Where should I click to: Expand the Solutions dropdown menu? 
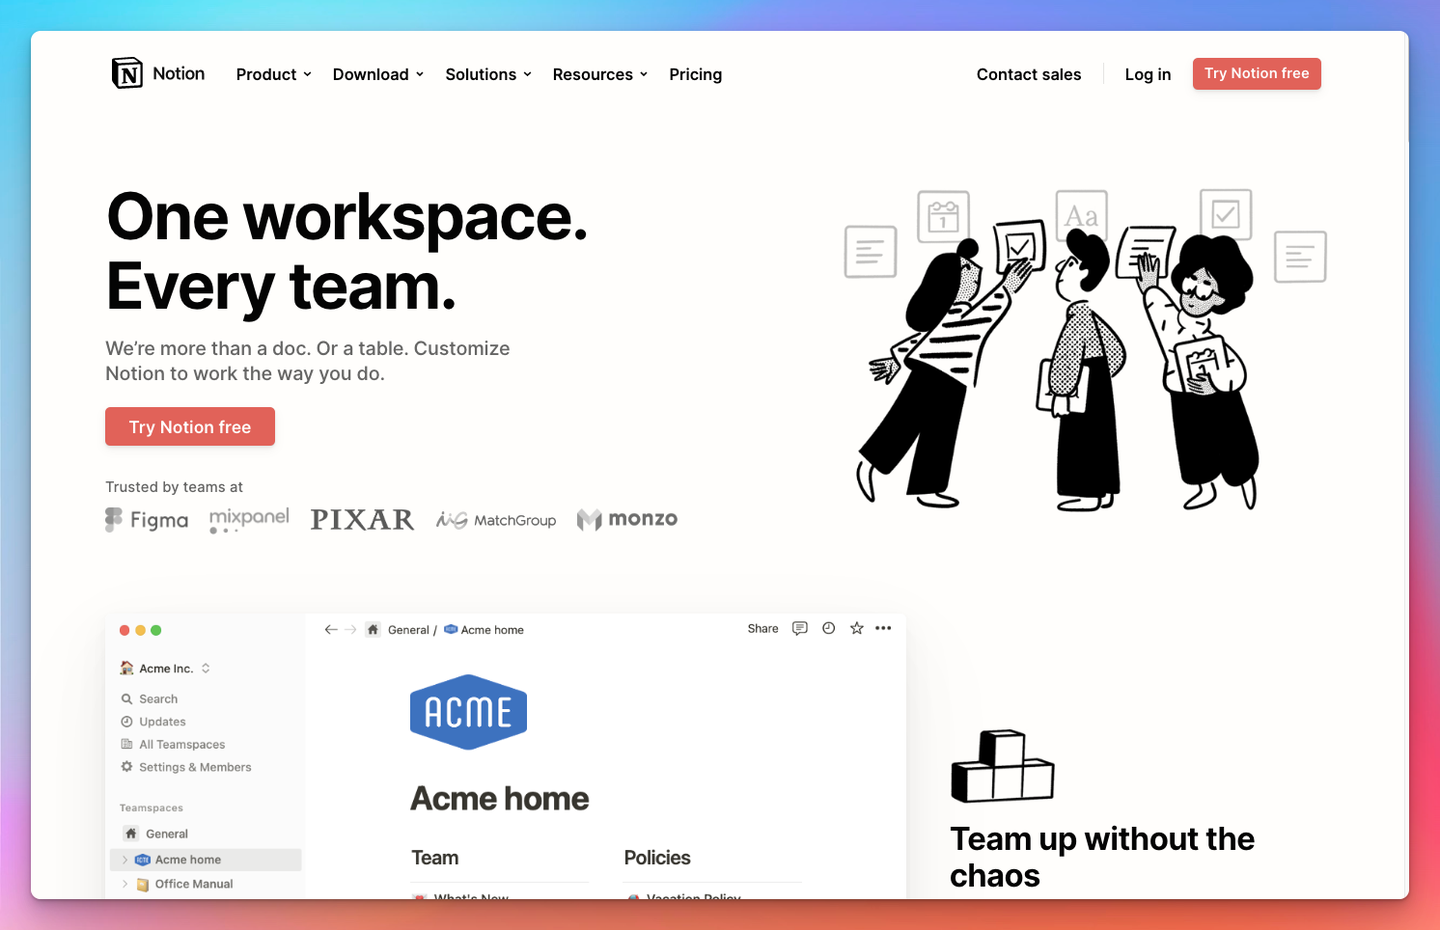[488, 75]
